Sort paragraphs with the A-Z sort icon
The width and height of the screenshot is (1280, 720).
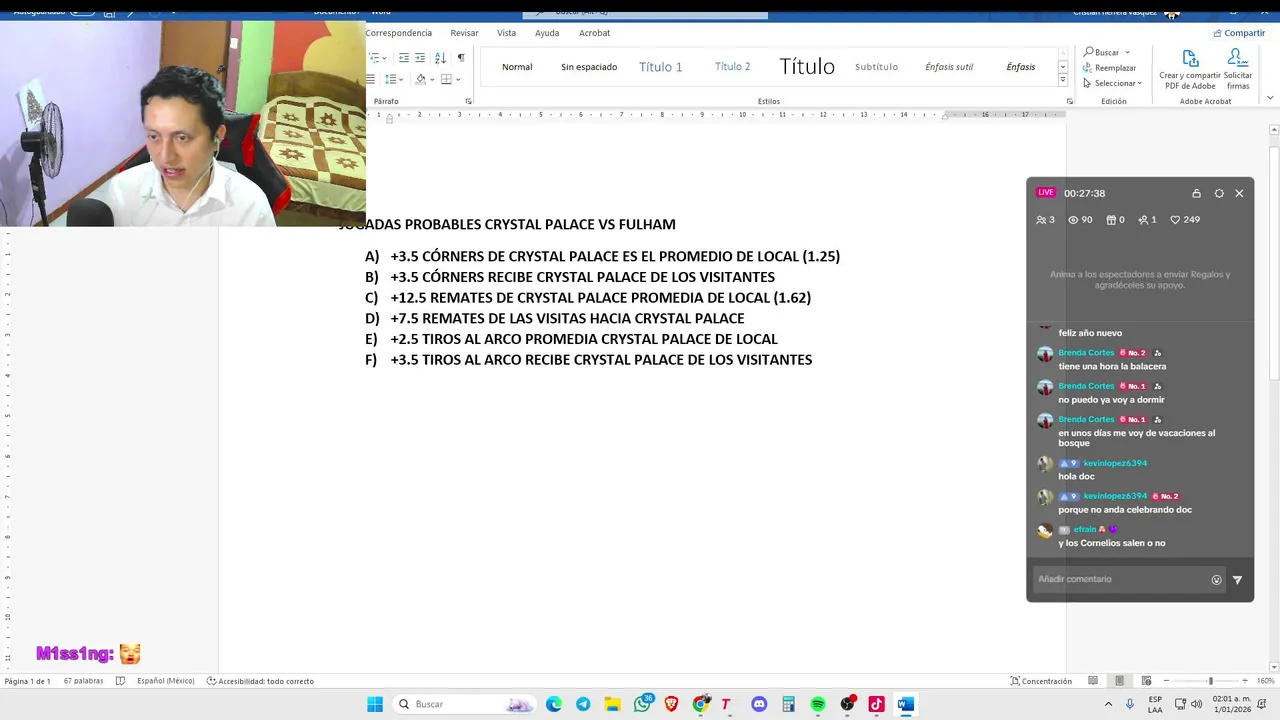[x=440, y=58]
